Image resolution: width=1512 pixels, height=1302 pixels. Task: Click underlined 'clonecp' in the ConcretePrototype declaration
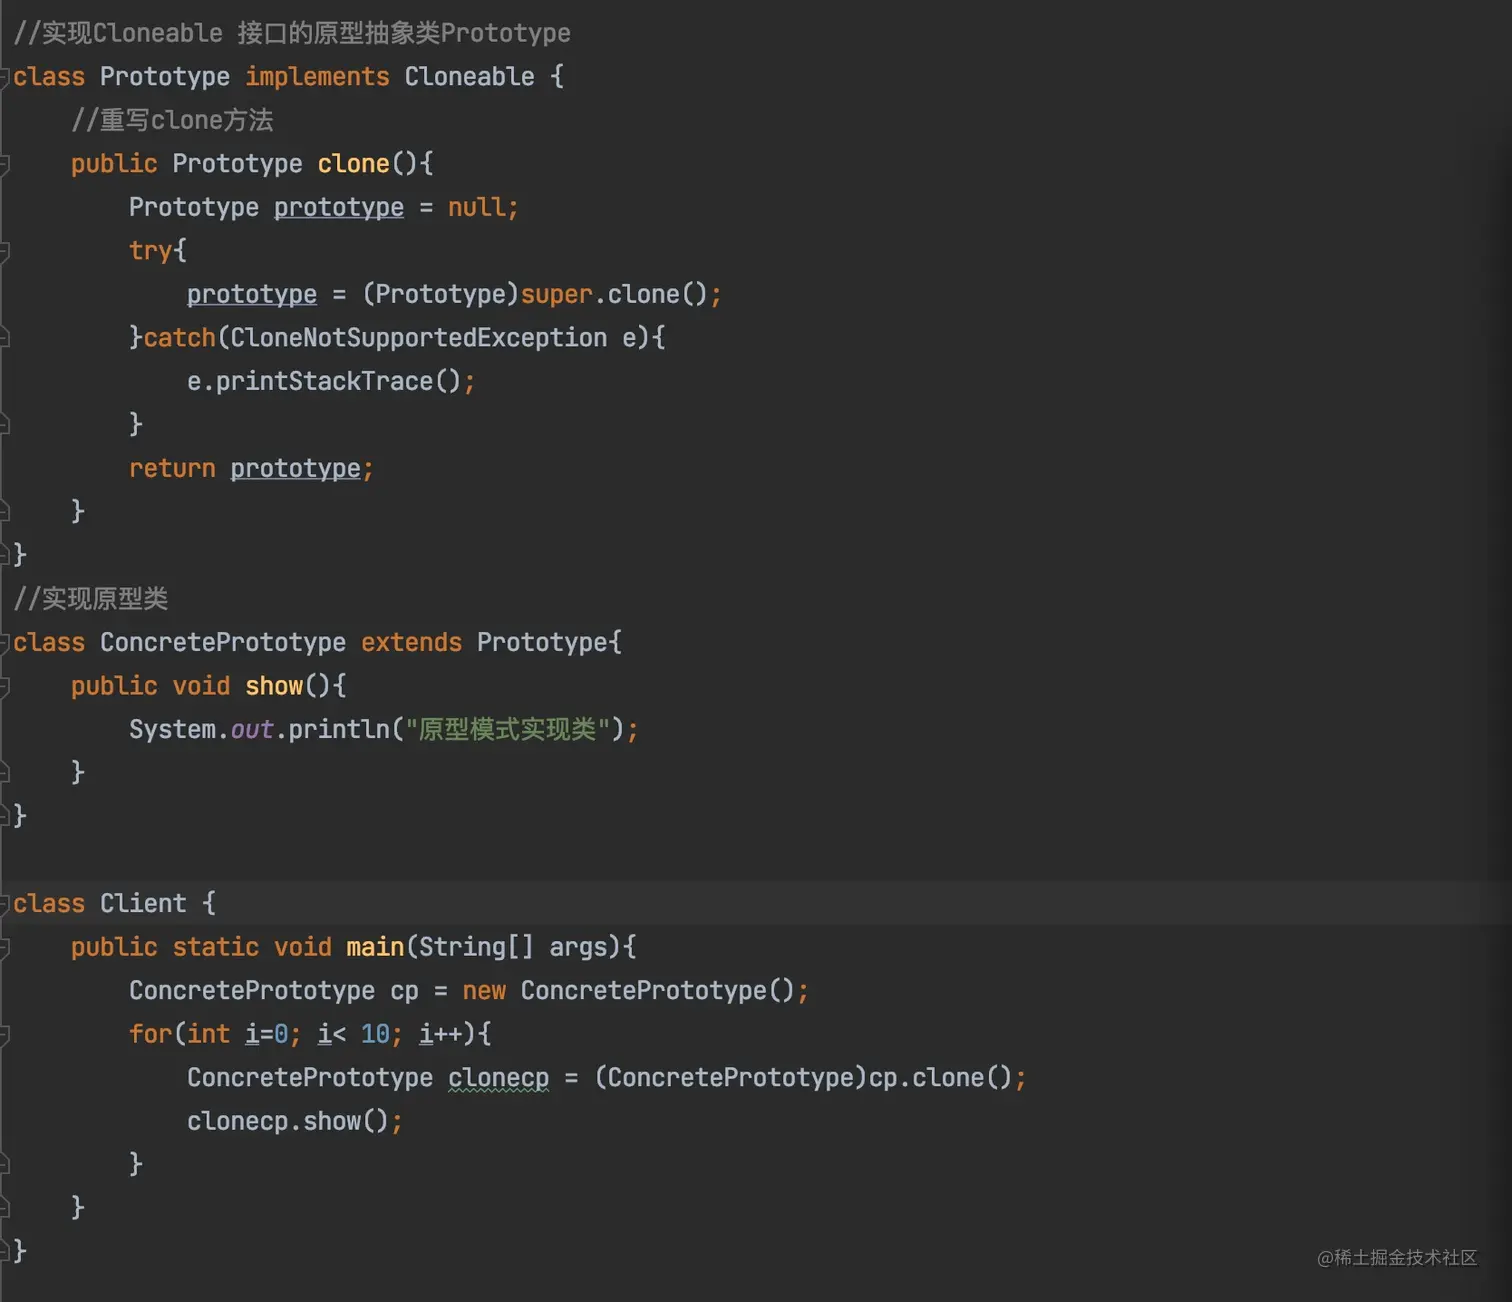498,1078
